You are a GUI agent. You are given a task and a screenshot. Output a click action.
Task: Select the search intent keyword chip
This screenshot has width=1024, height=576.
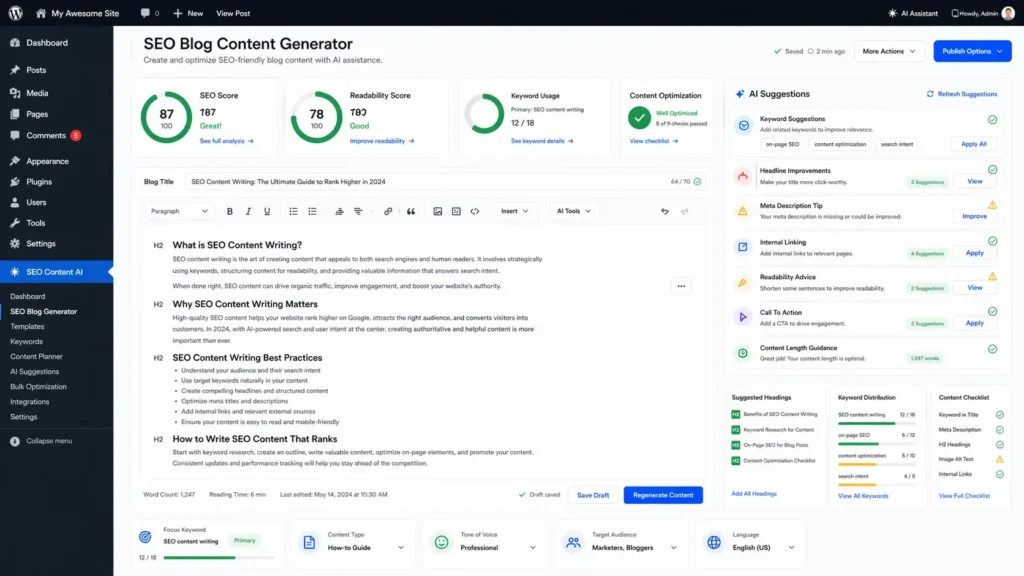point(897,144)
